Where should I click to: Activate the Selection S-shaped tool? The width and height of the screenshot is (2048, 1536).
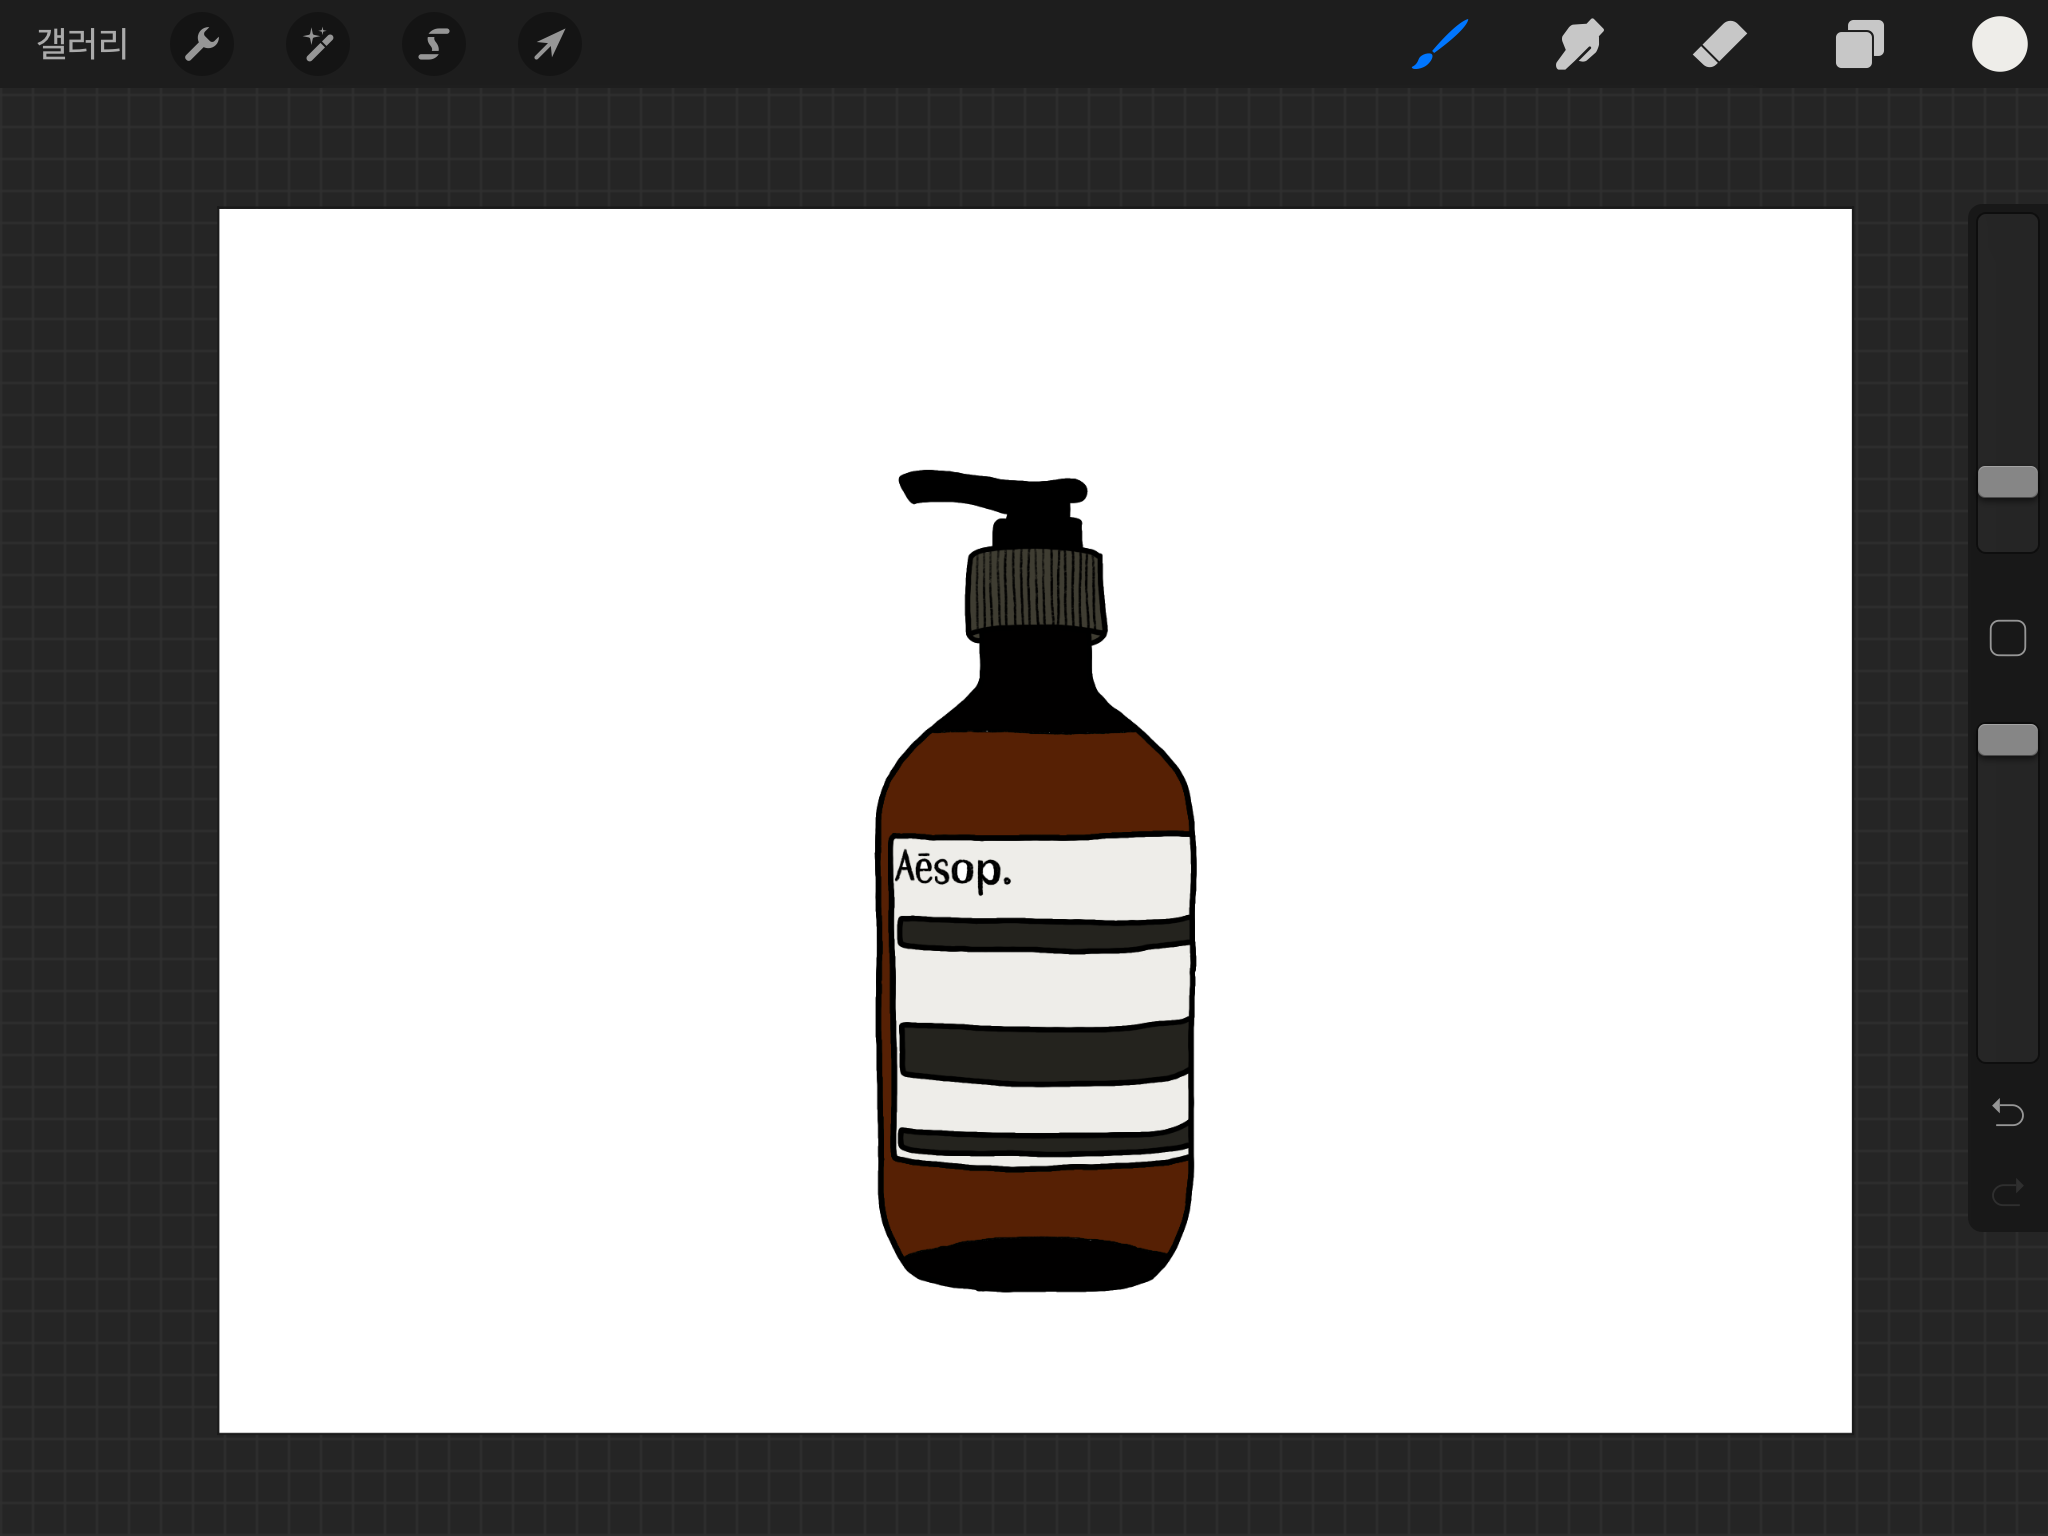pos(433,44)
